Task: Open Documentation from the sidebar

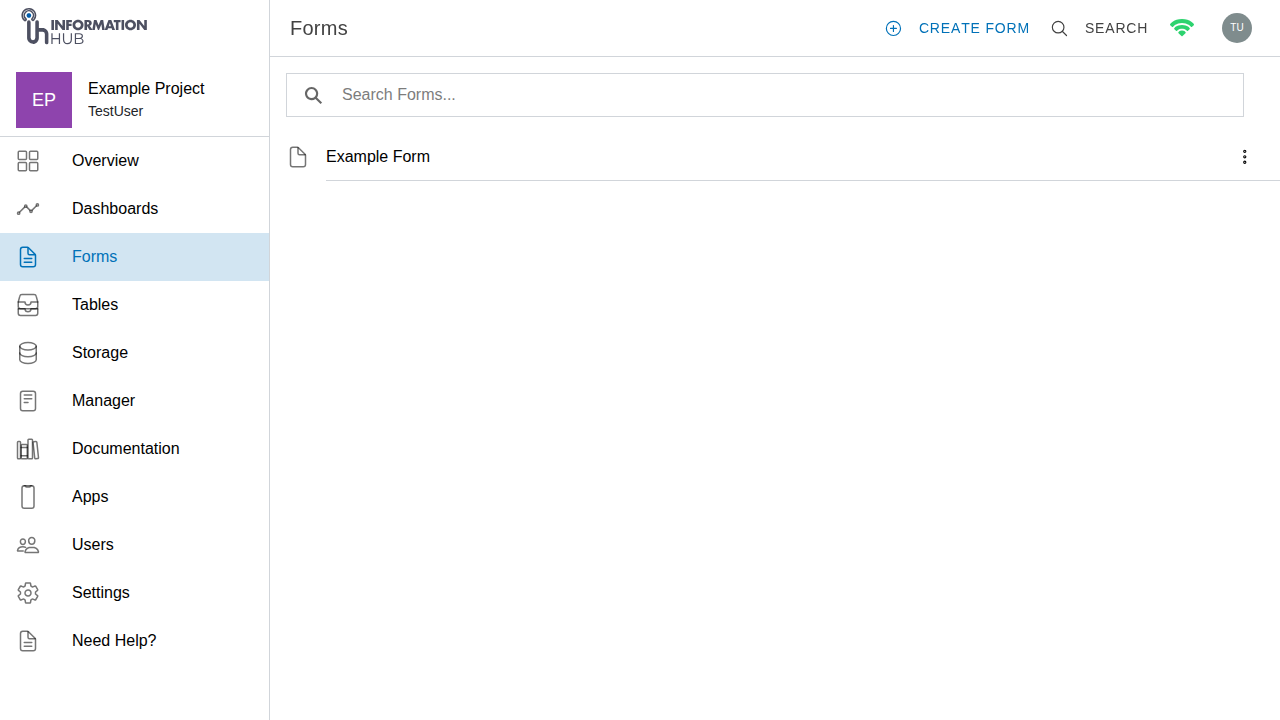Action: coord(126,449)
